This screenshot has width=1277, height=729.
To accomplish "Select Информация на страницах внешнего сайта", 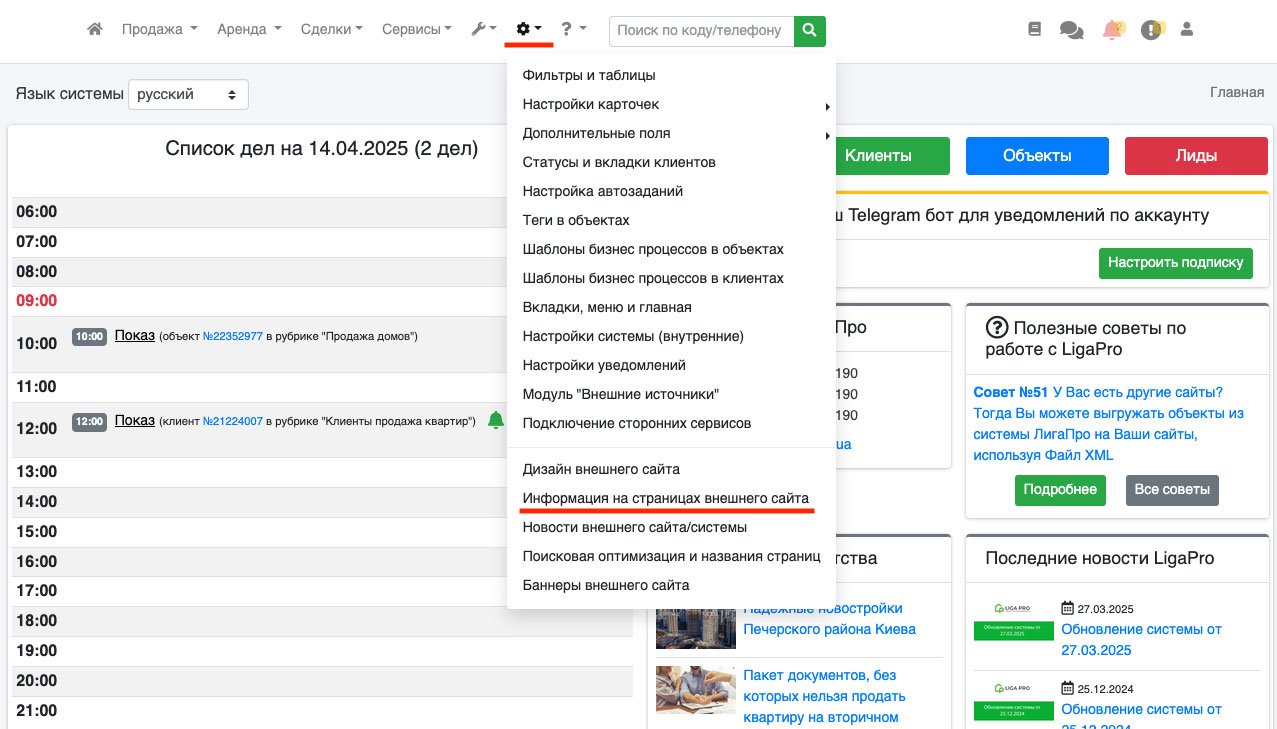I will (665, 498).
